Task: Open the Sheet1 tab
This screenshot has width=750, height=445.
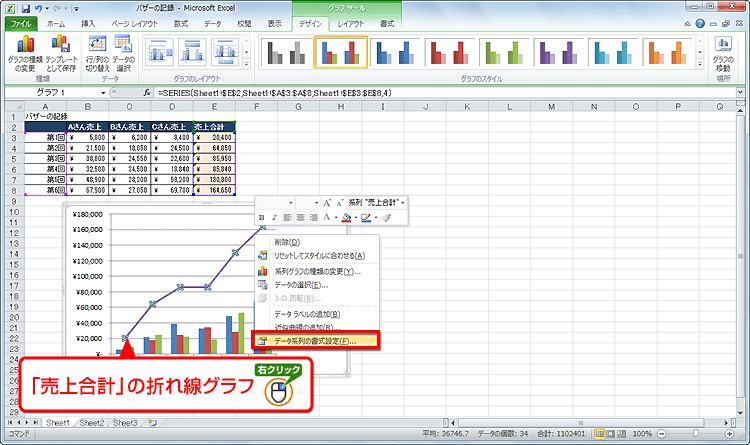Action: (58, 423)
